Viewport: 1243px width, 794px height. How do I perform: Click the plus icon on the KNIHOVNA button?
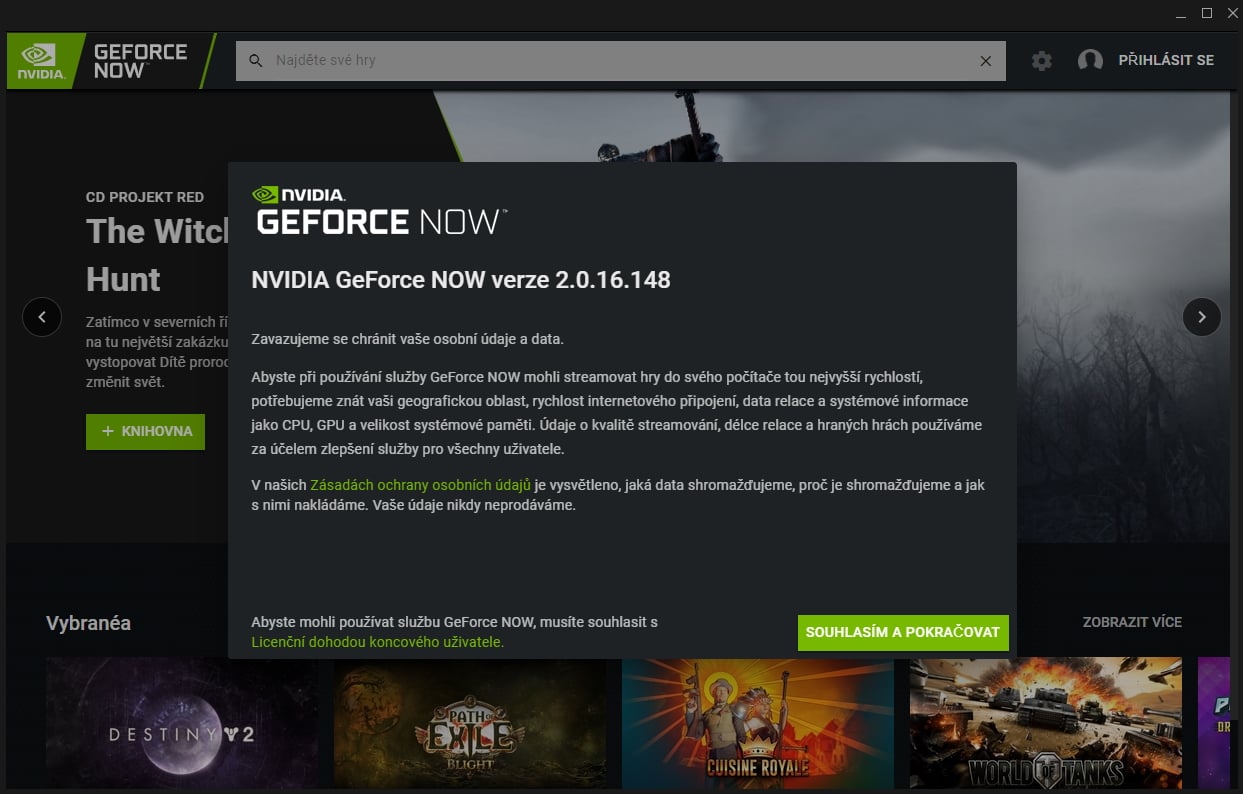coord(106,431)
